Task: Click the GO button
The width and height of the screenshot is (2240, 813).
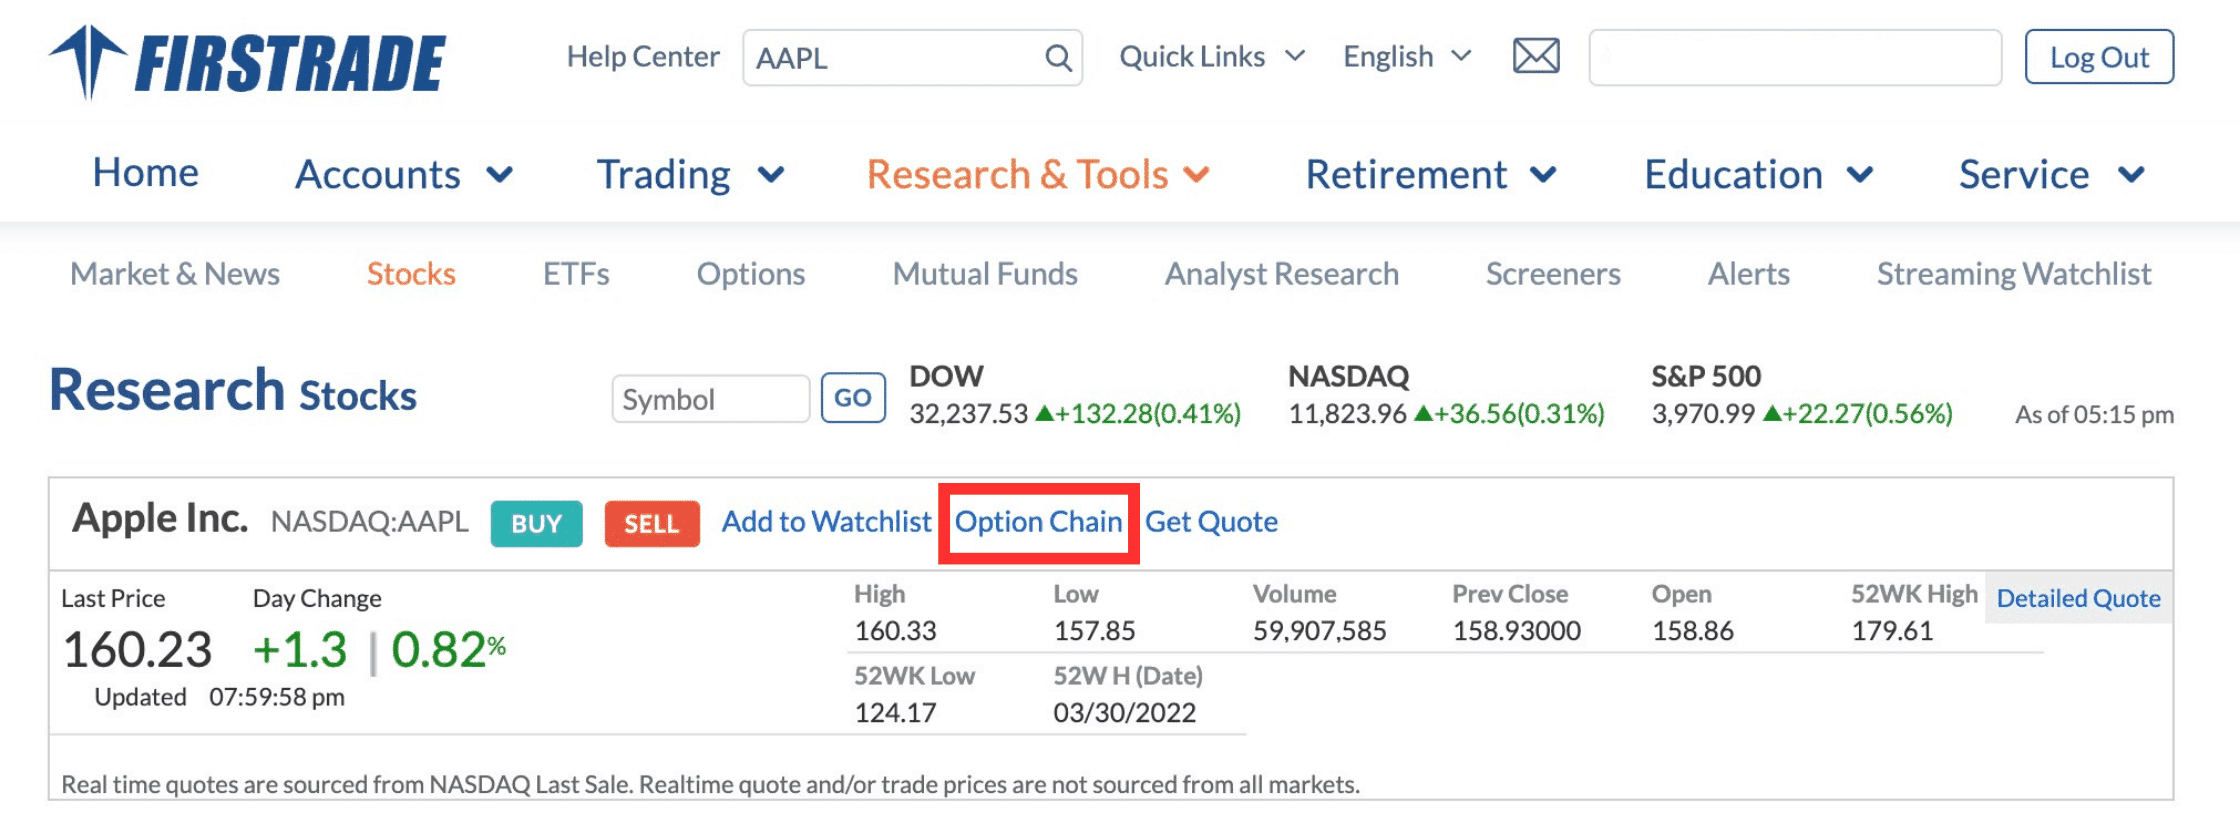Action: click(x=853, y=398)
